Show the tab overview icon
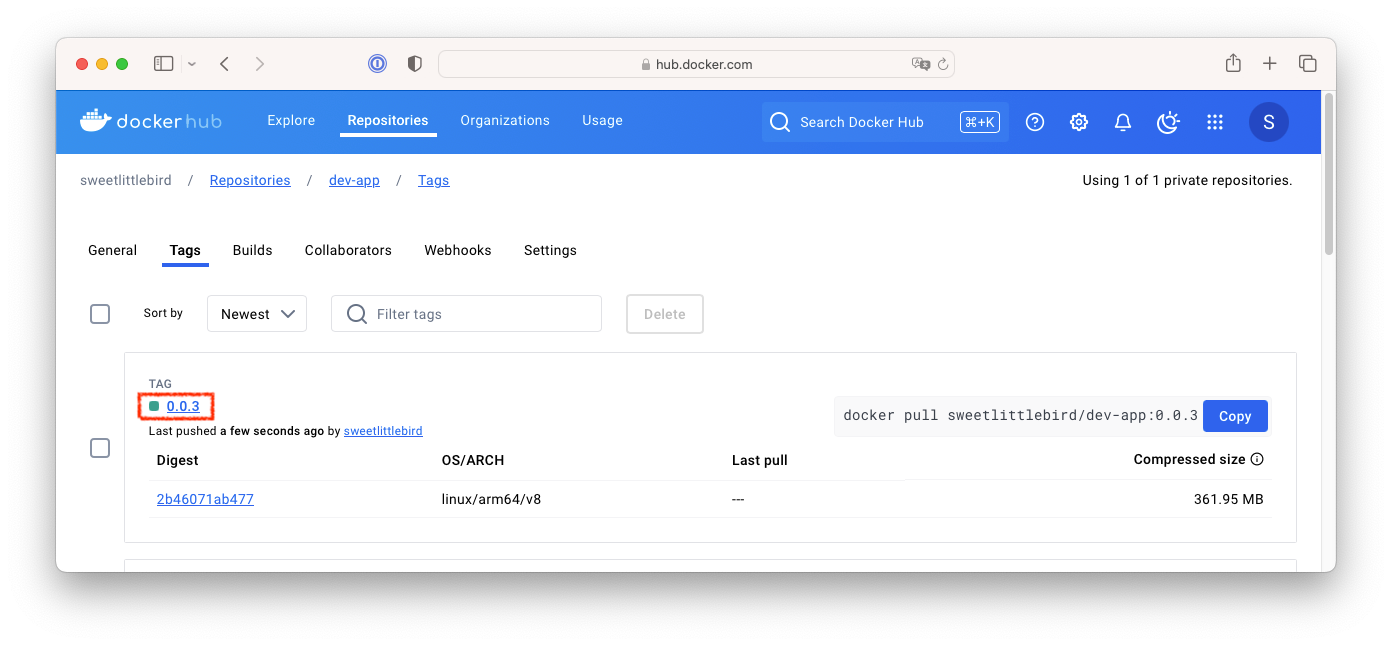This screenshot has width=1392, height=646. pyautogui.click(x=1307, y=64)
